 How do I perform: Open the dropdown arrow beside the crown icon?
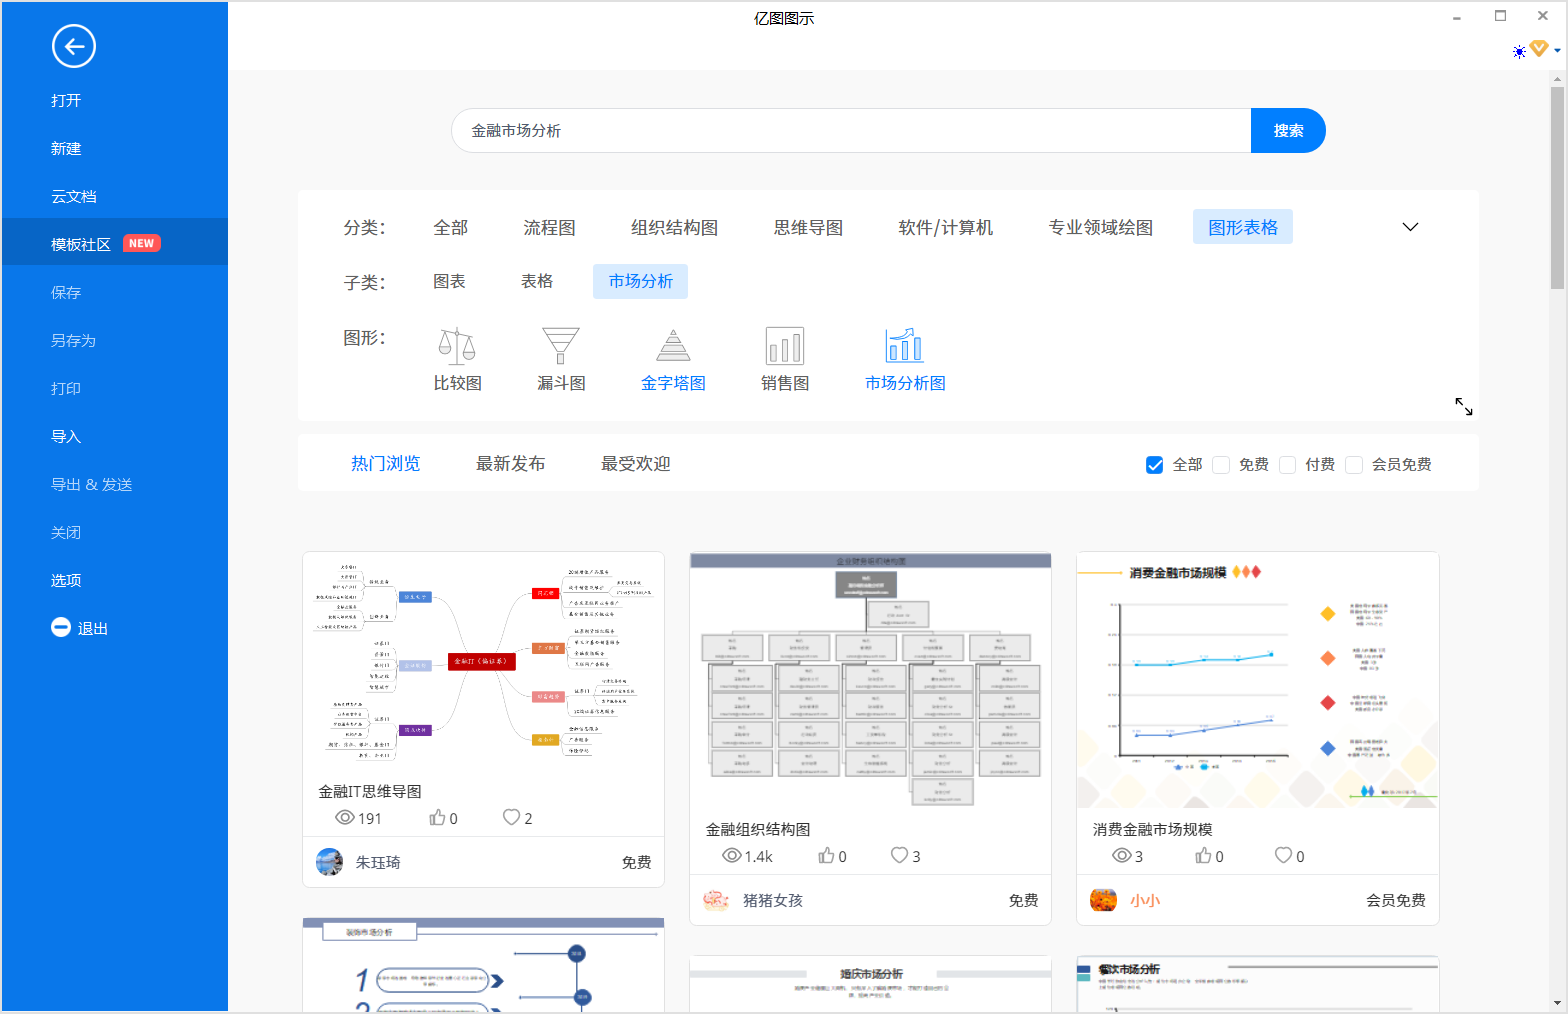tap(1557, 51)
